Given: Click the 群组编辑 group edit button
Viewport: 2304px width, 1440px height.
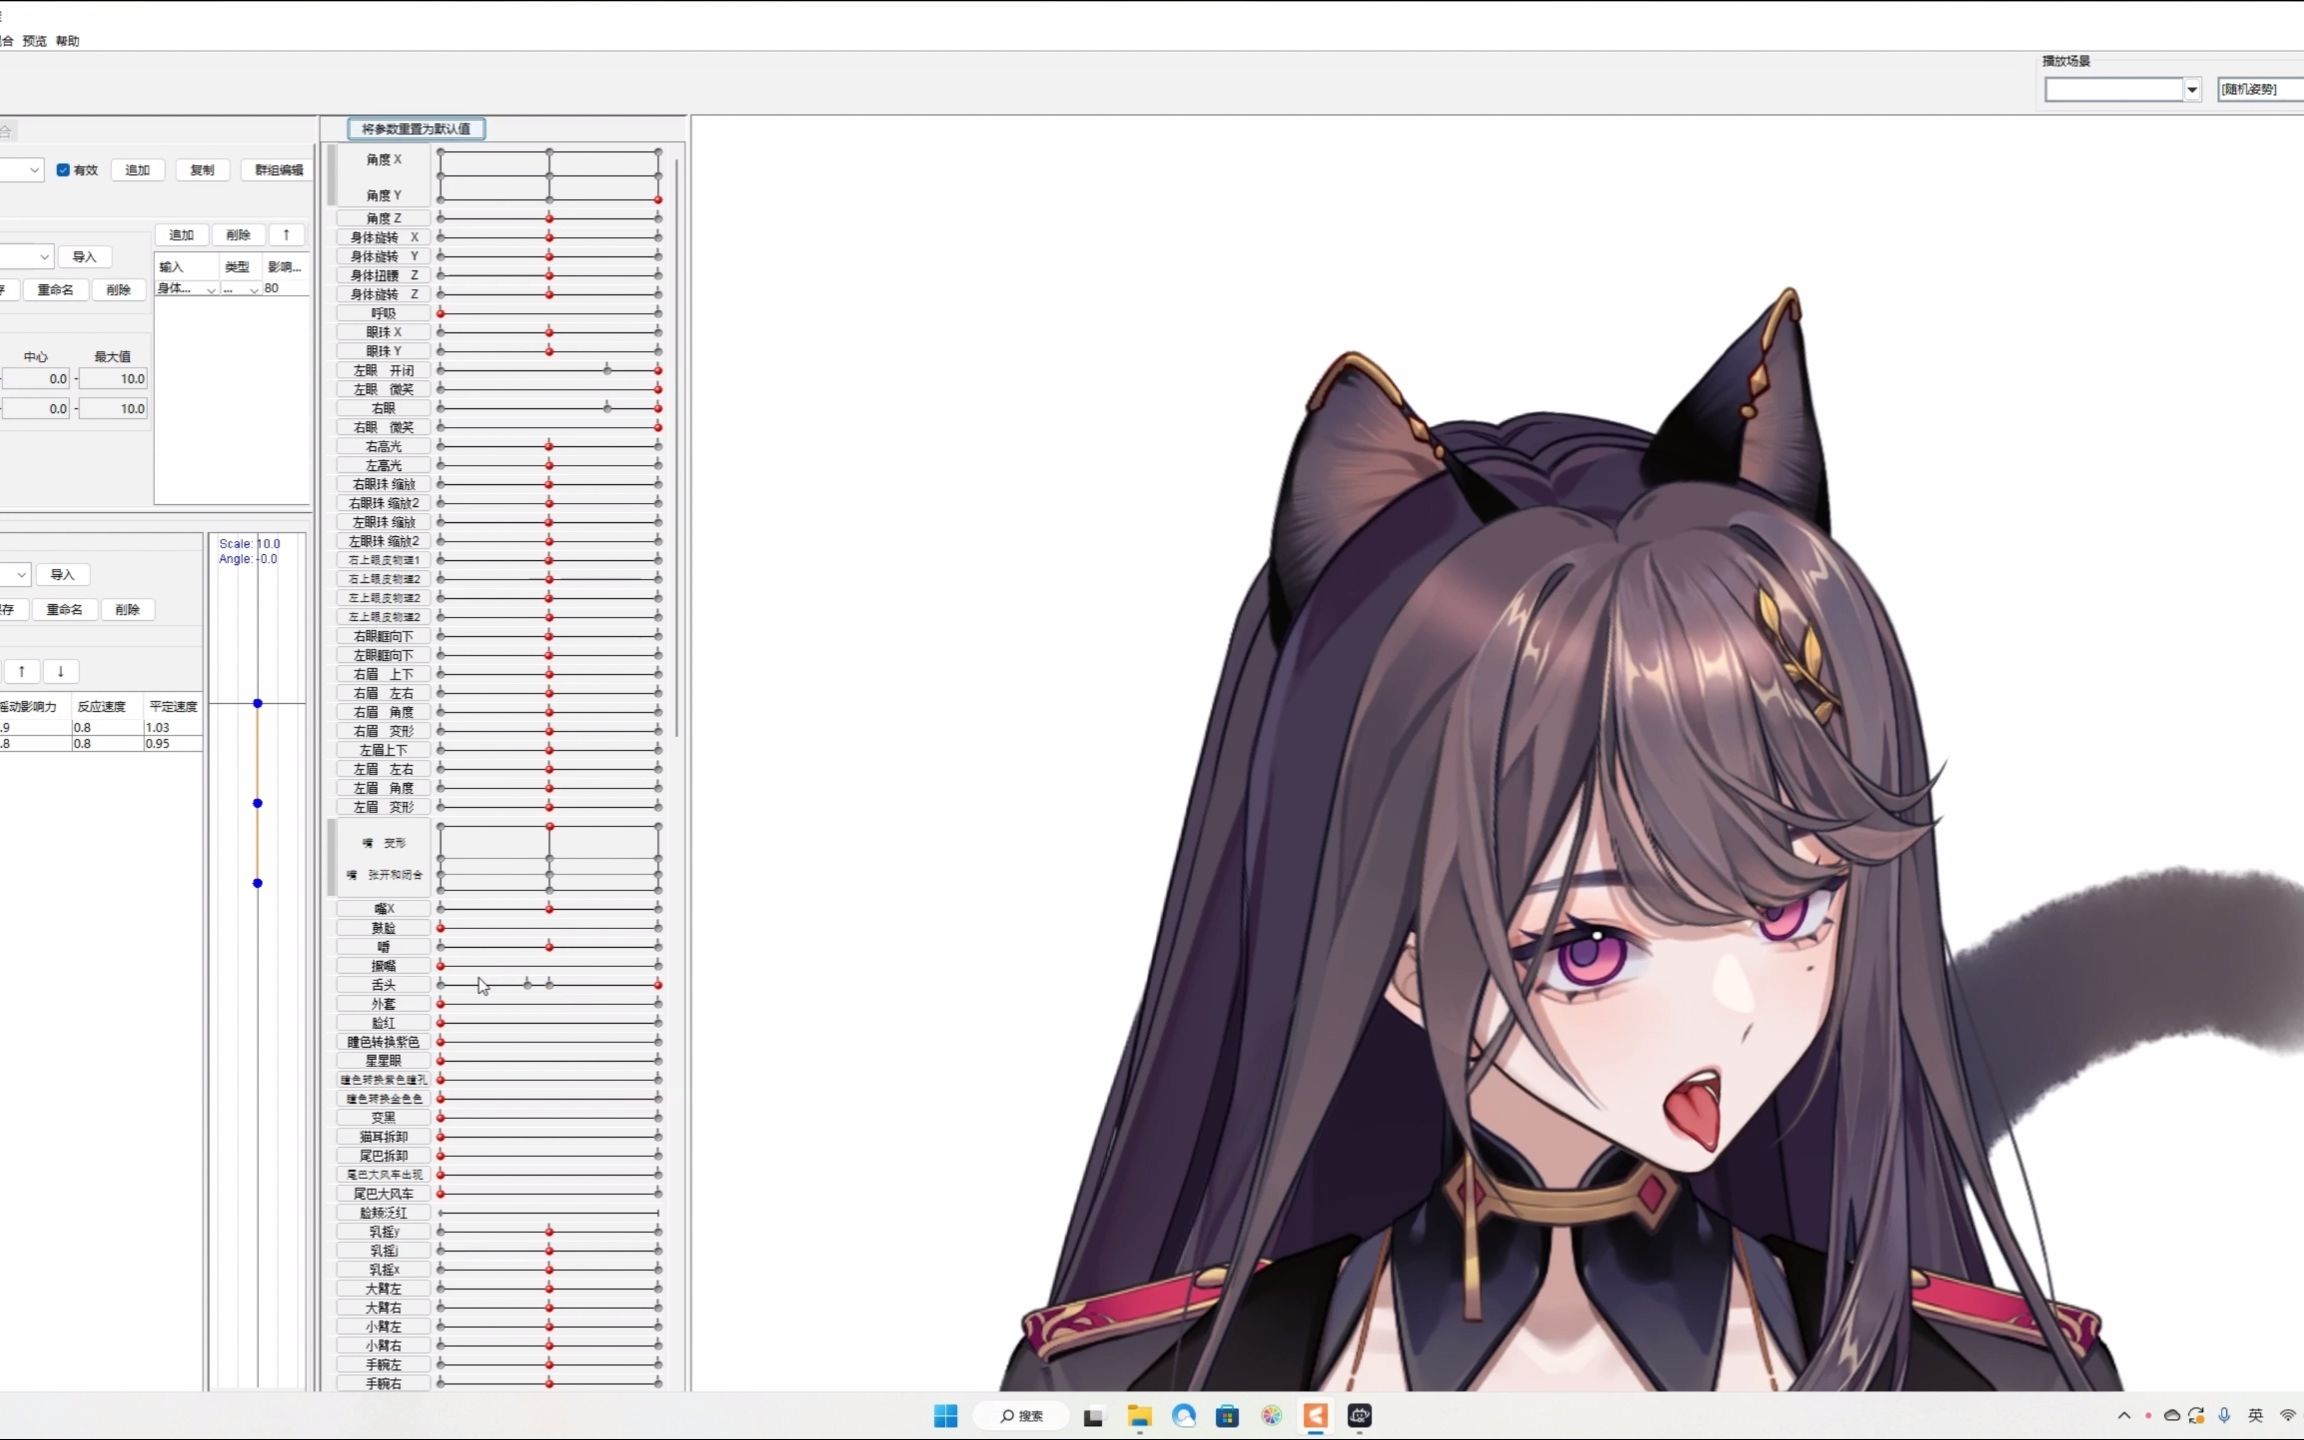Looking at the screenshot, I should [276, 169].
